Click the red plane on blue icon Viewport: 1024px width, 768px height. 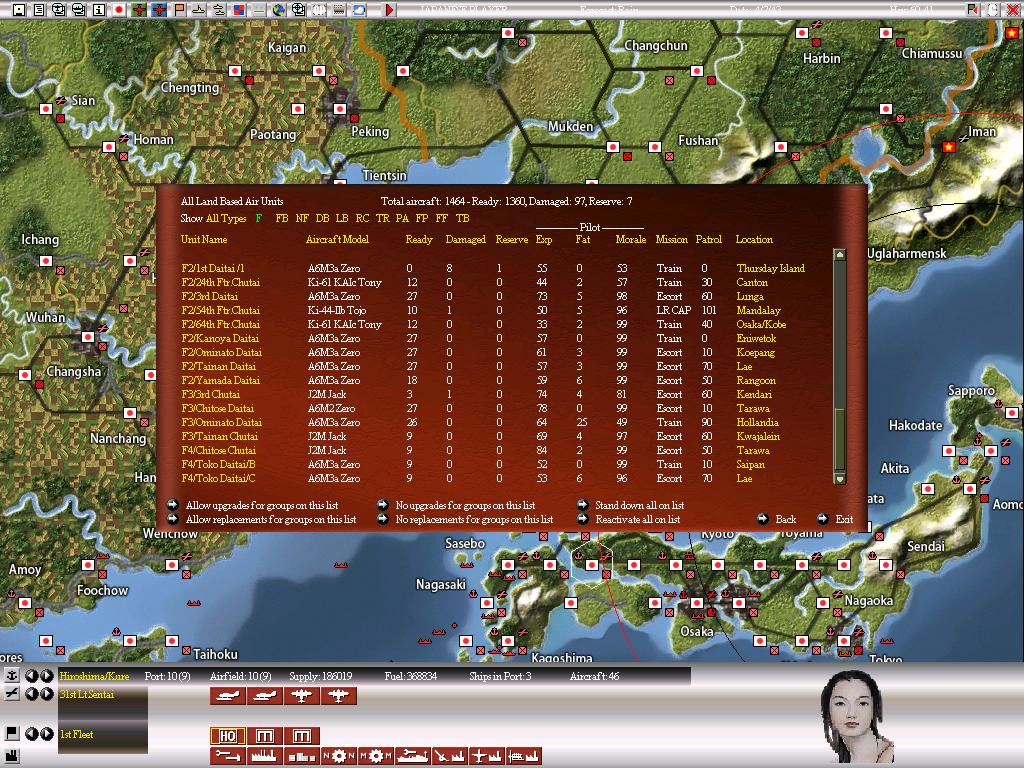tap(159, 10)
